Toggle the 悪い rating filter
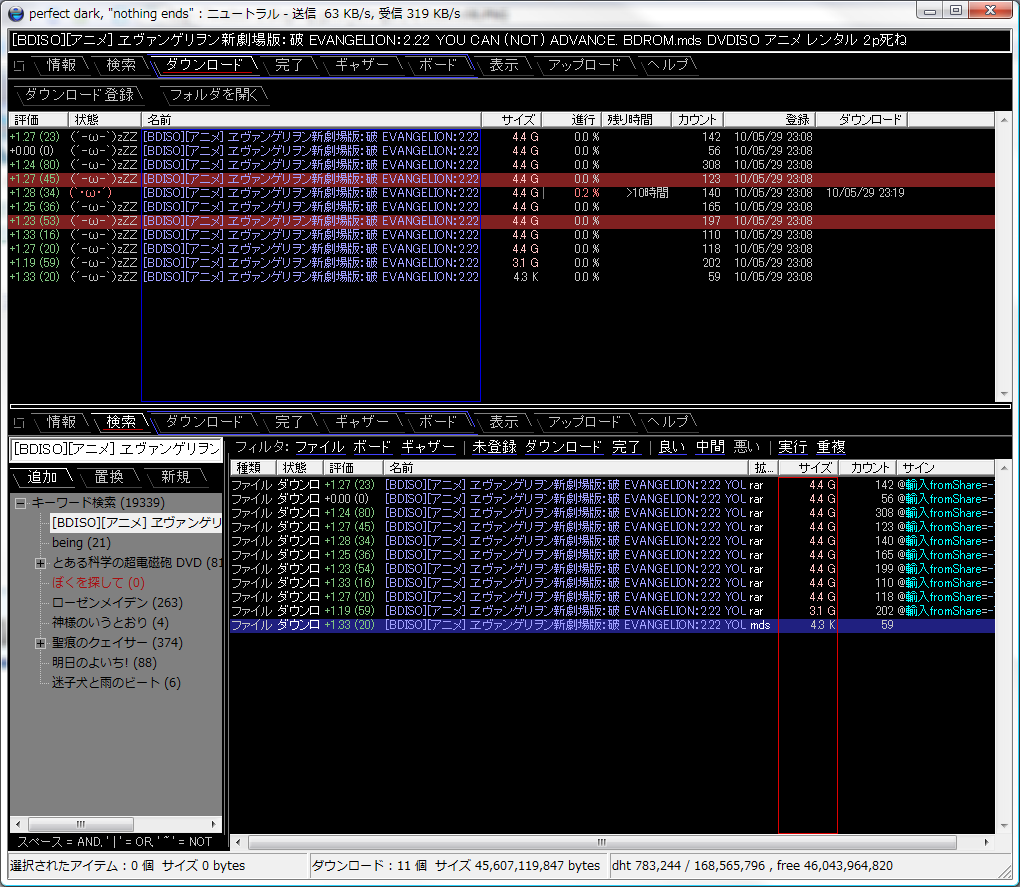This screenshot has width=1020, height=887. pos(746,447)
